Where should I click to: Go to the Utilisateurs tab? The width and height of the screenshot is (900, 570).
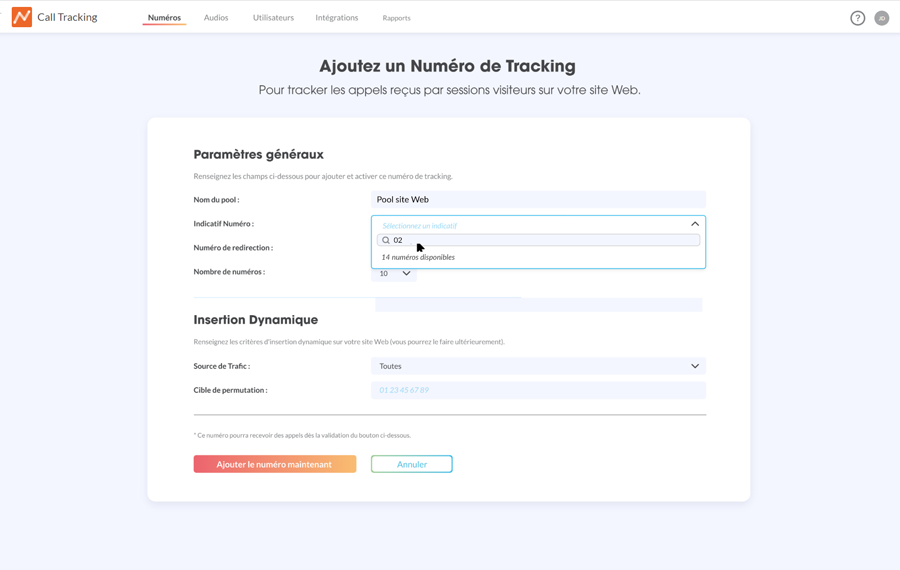273,18
